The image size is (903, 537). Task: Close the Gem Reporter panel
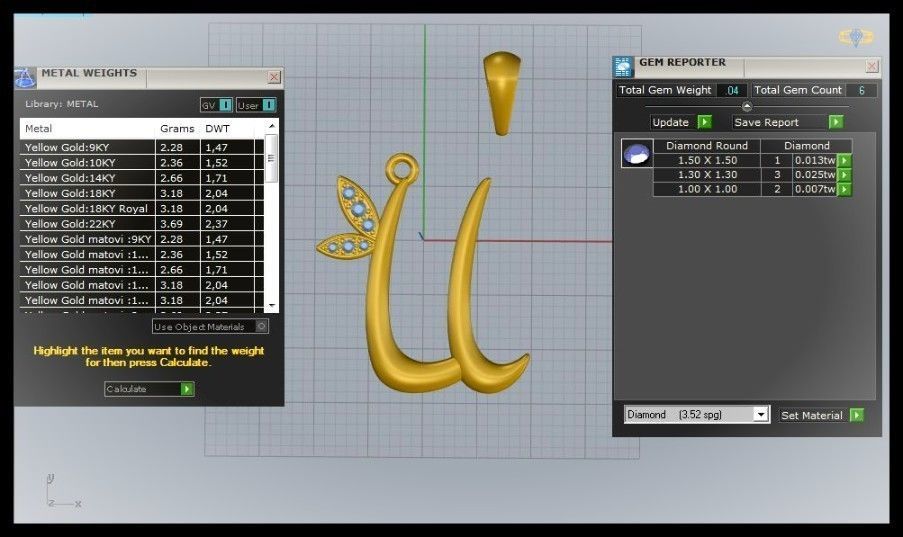click(872, 66)
